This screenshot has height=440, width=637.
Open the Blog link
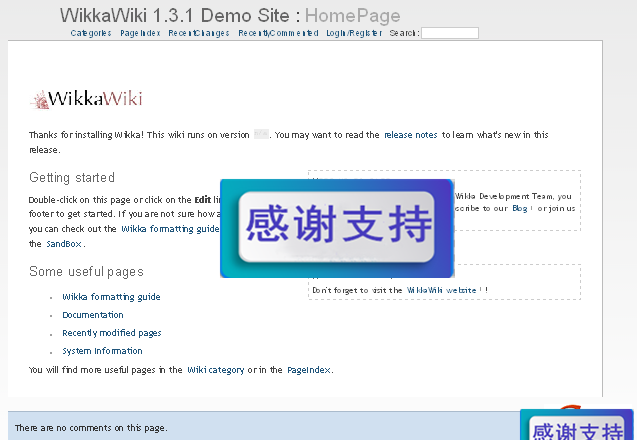pyautogui.click(x=520, y=208)
